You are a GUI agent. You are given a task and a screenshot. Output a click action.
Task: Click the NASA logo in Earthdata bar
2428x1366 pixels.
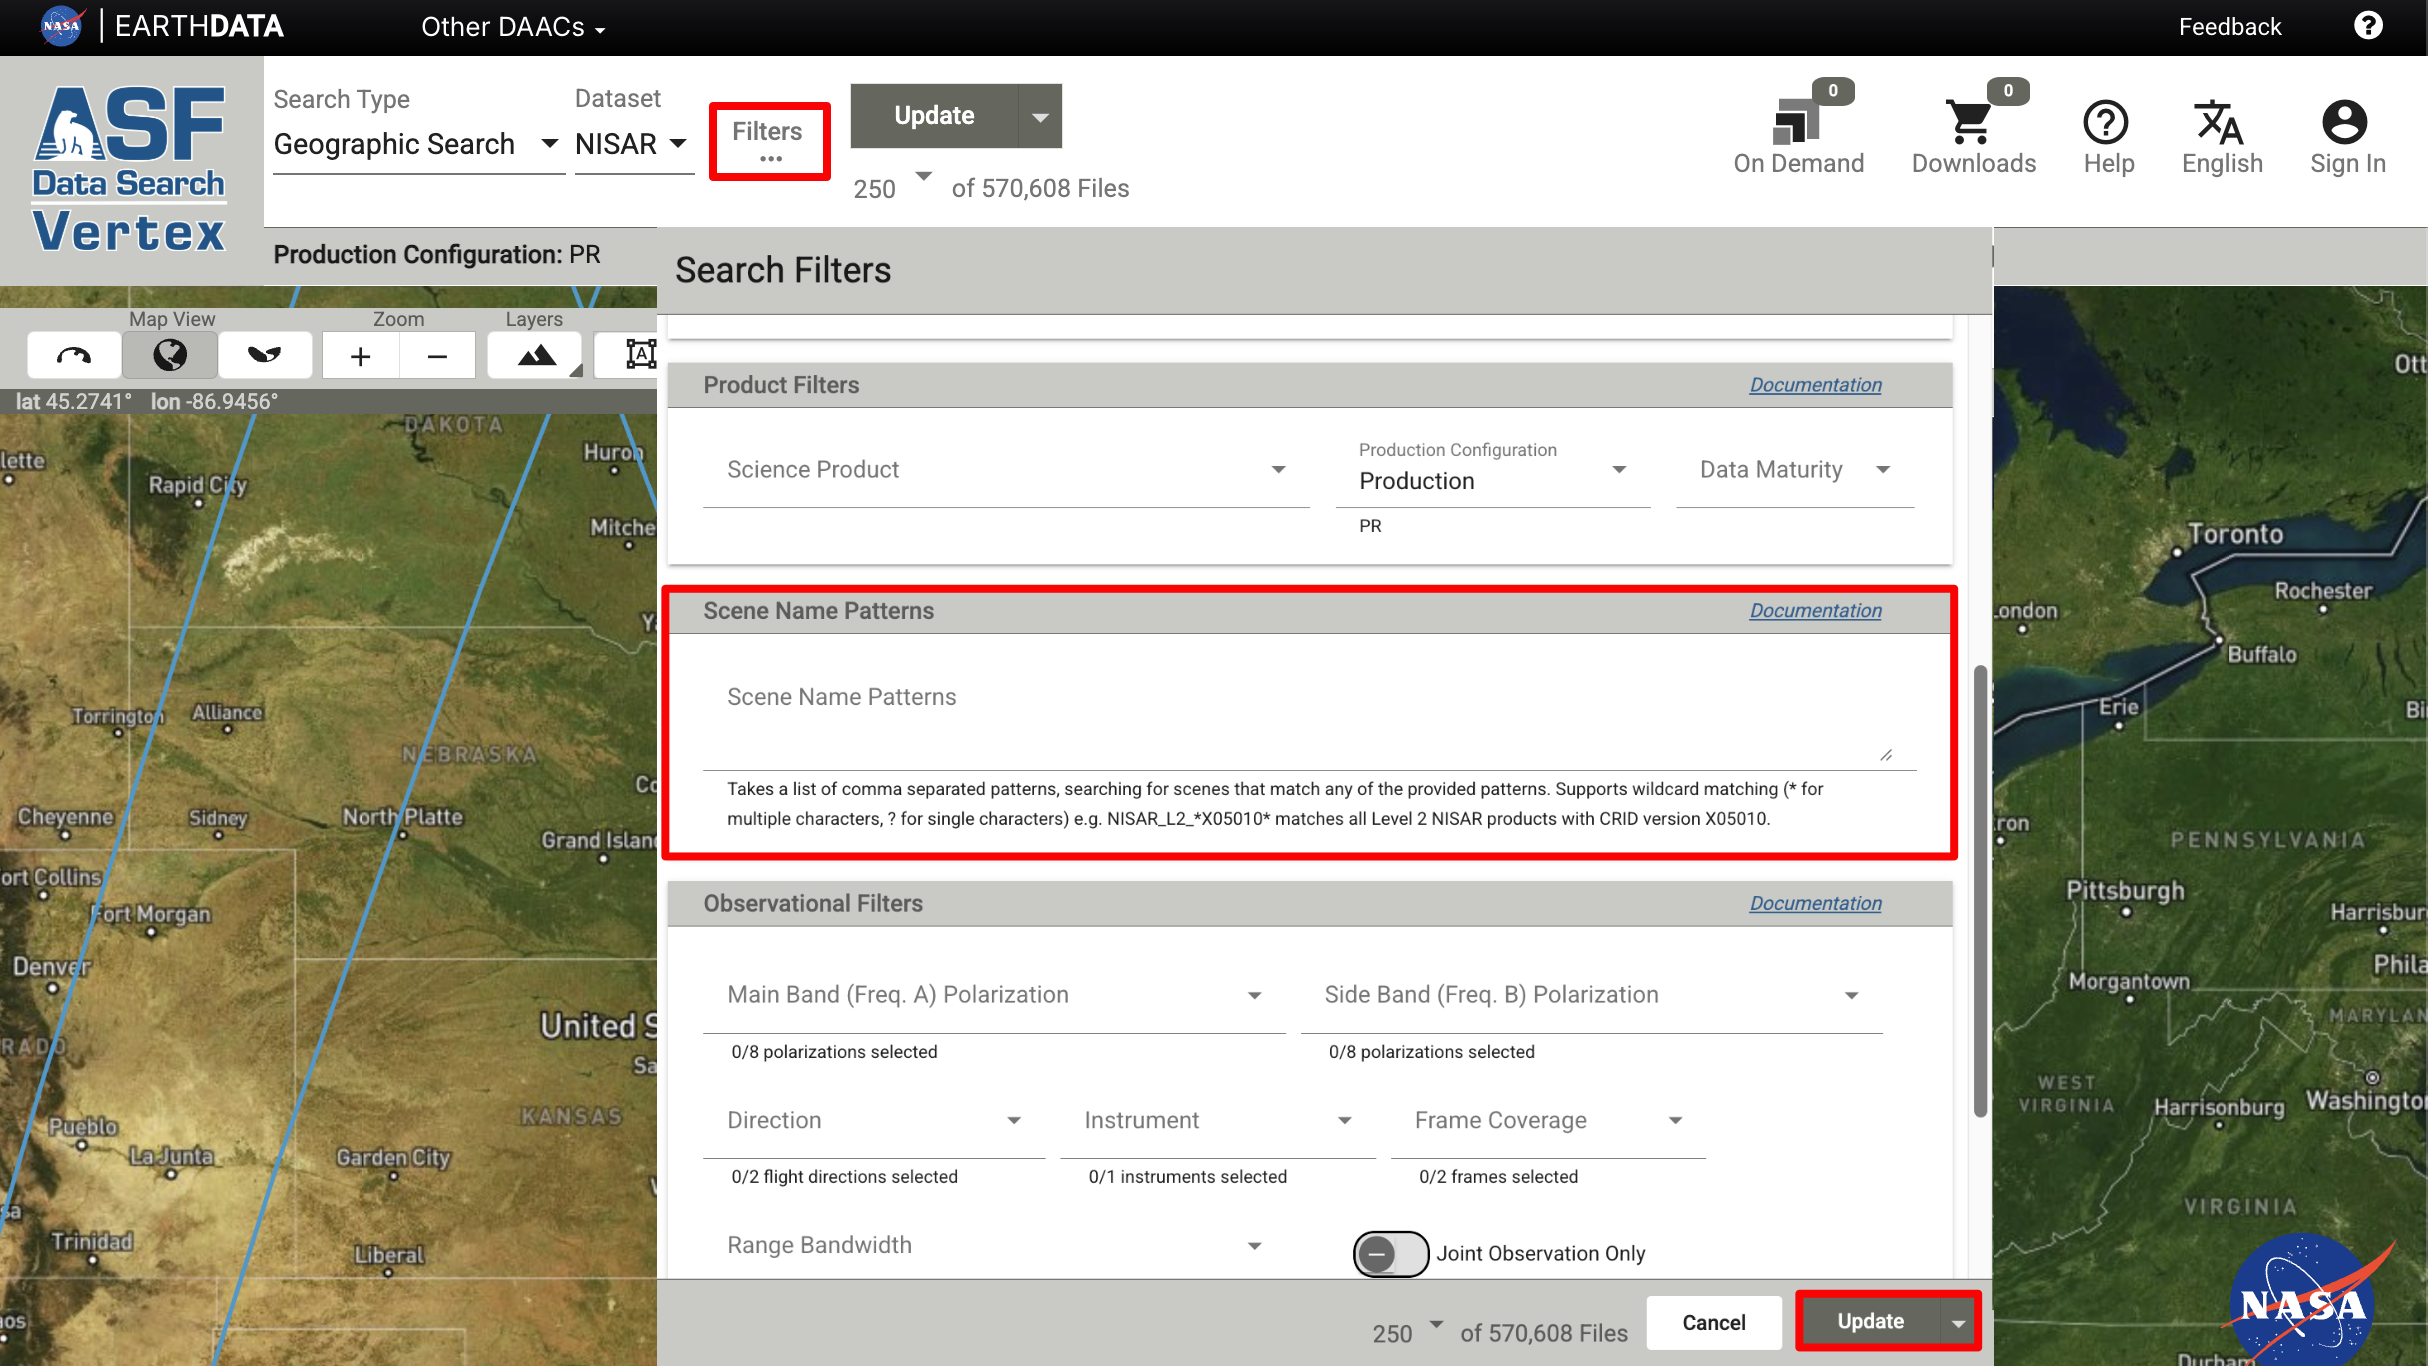point(62,26)
